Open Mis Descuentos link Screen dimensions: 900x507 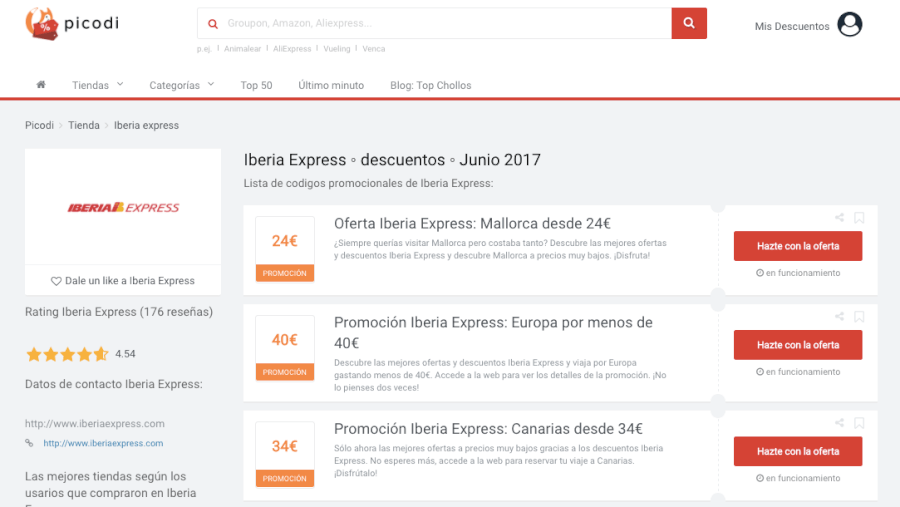point(792,26)
